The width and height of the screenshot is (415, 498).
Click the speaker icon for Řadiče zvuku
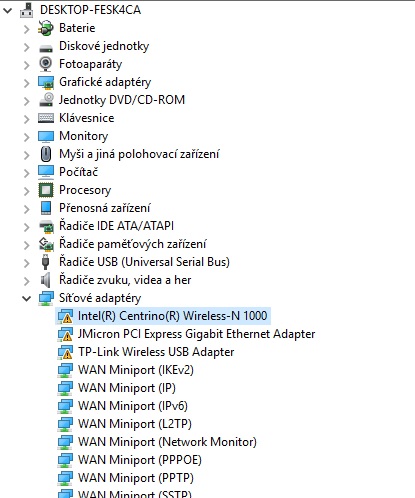(x=46, y=280)
